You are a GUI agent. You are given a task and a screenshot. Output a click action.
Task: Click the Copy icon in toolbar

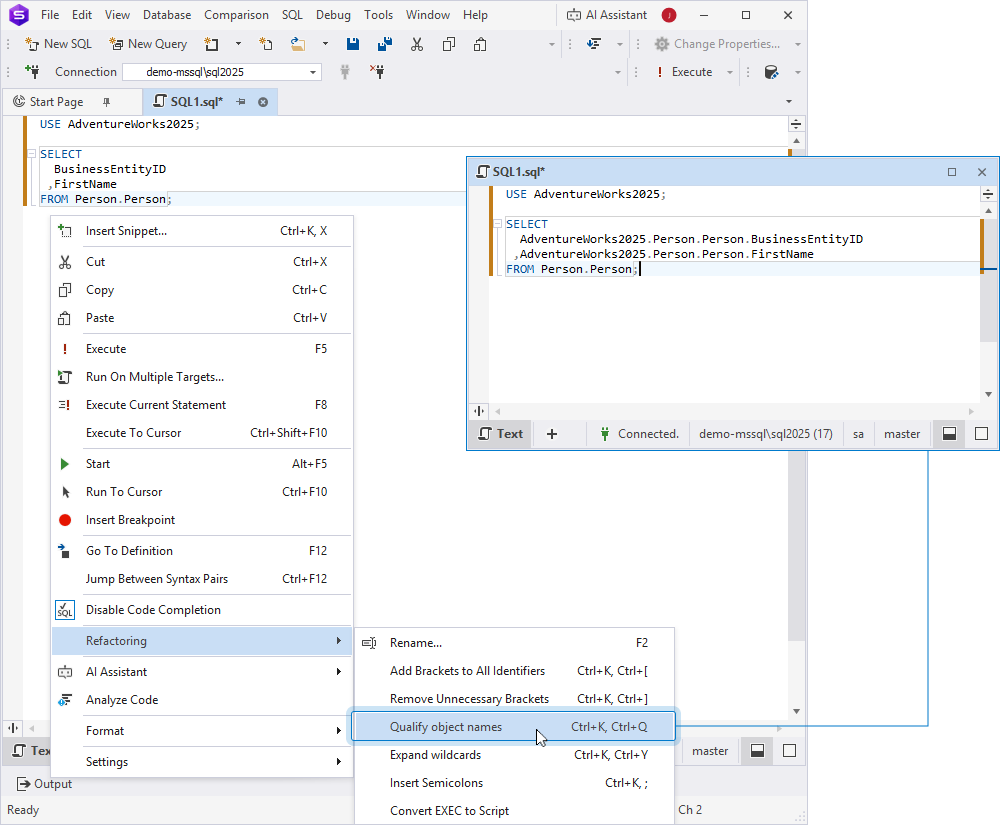click(x=449, y=44)
